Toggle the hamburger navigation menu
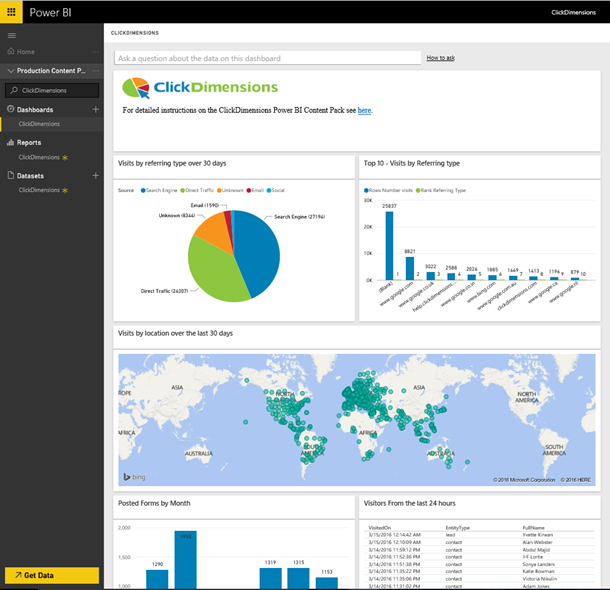Image resolution: width=610 pixels, height=590 pixels. pos(12,35)
